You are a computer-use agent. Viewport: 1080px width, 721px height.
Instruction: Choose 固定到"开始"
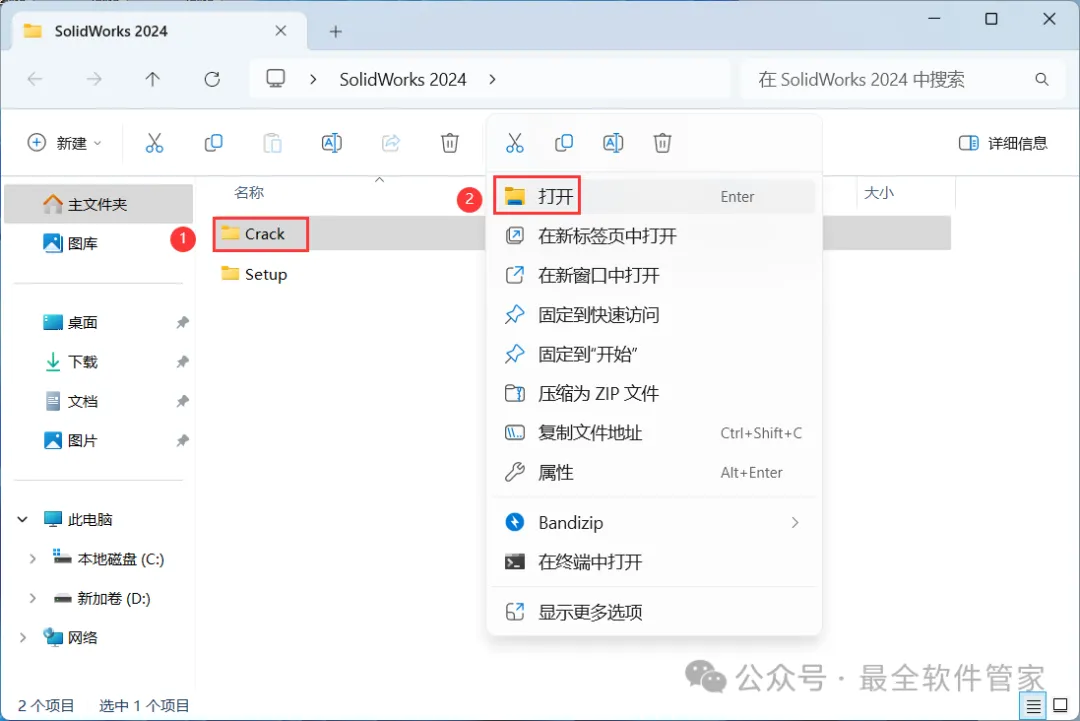pyautogui.click(x=654, y=354)
